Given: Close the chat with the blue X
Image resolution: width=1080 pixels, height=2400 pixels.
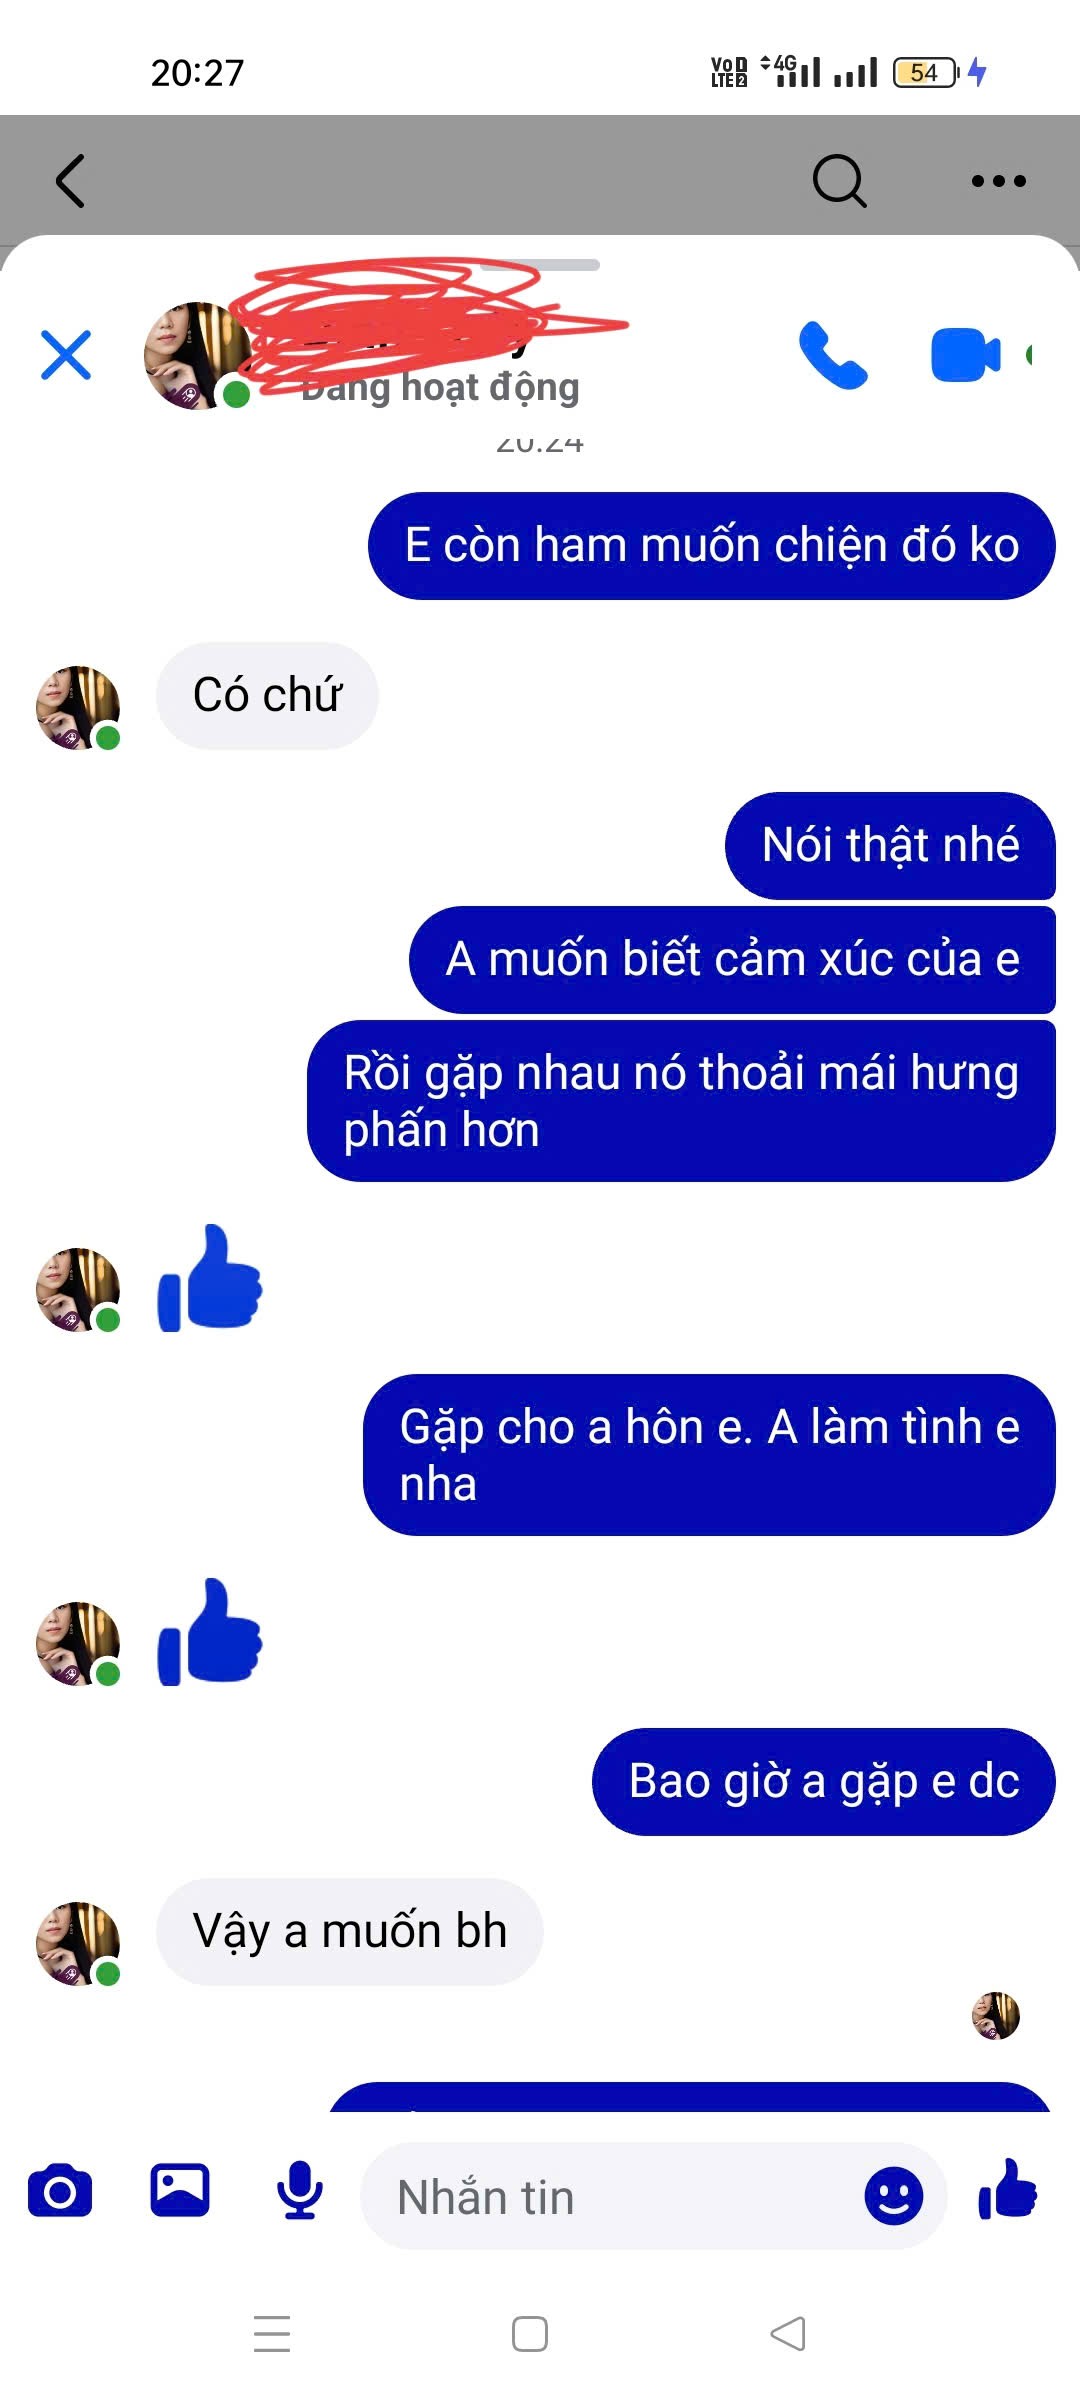Looking at the screenshot, I should (x=66, y=355).
